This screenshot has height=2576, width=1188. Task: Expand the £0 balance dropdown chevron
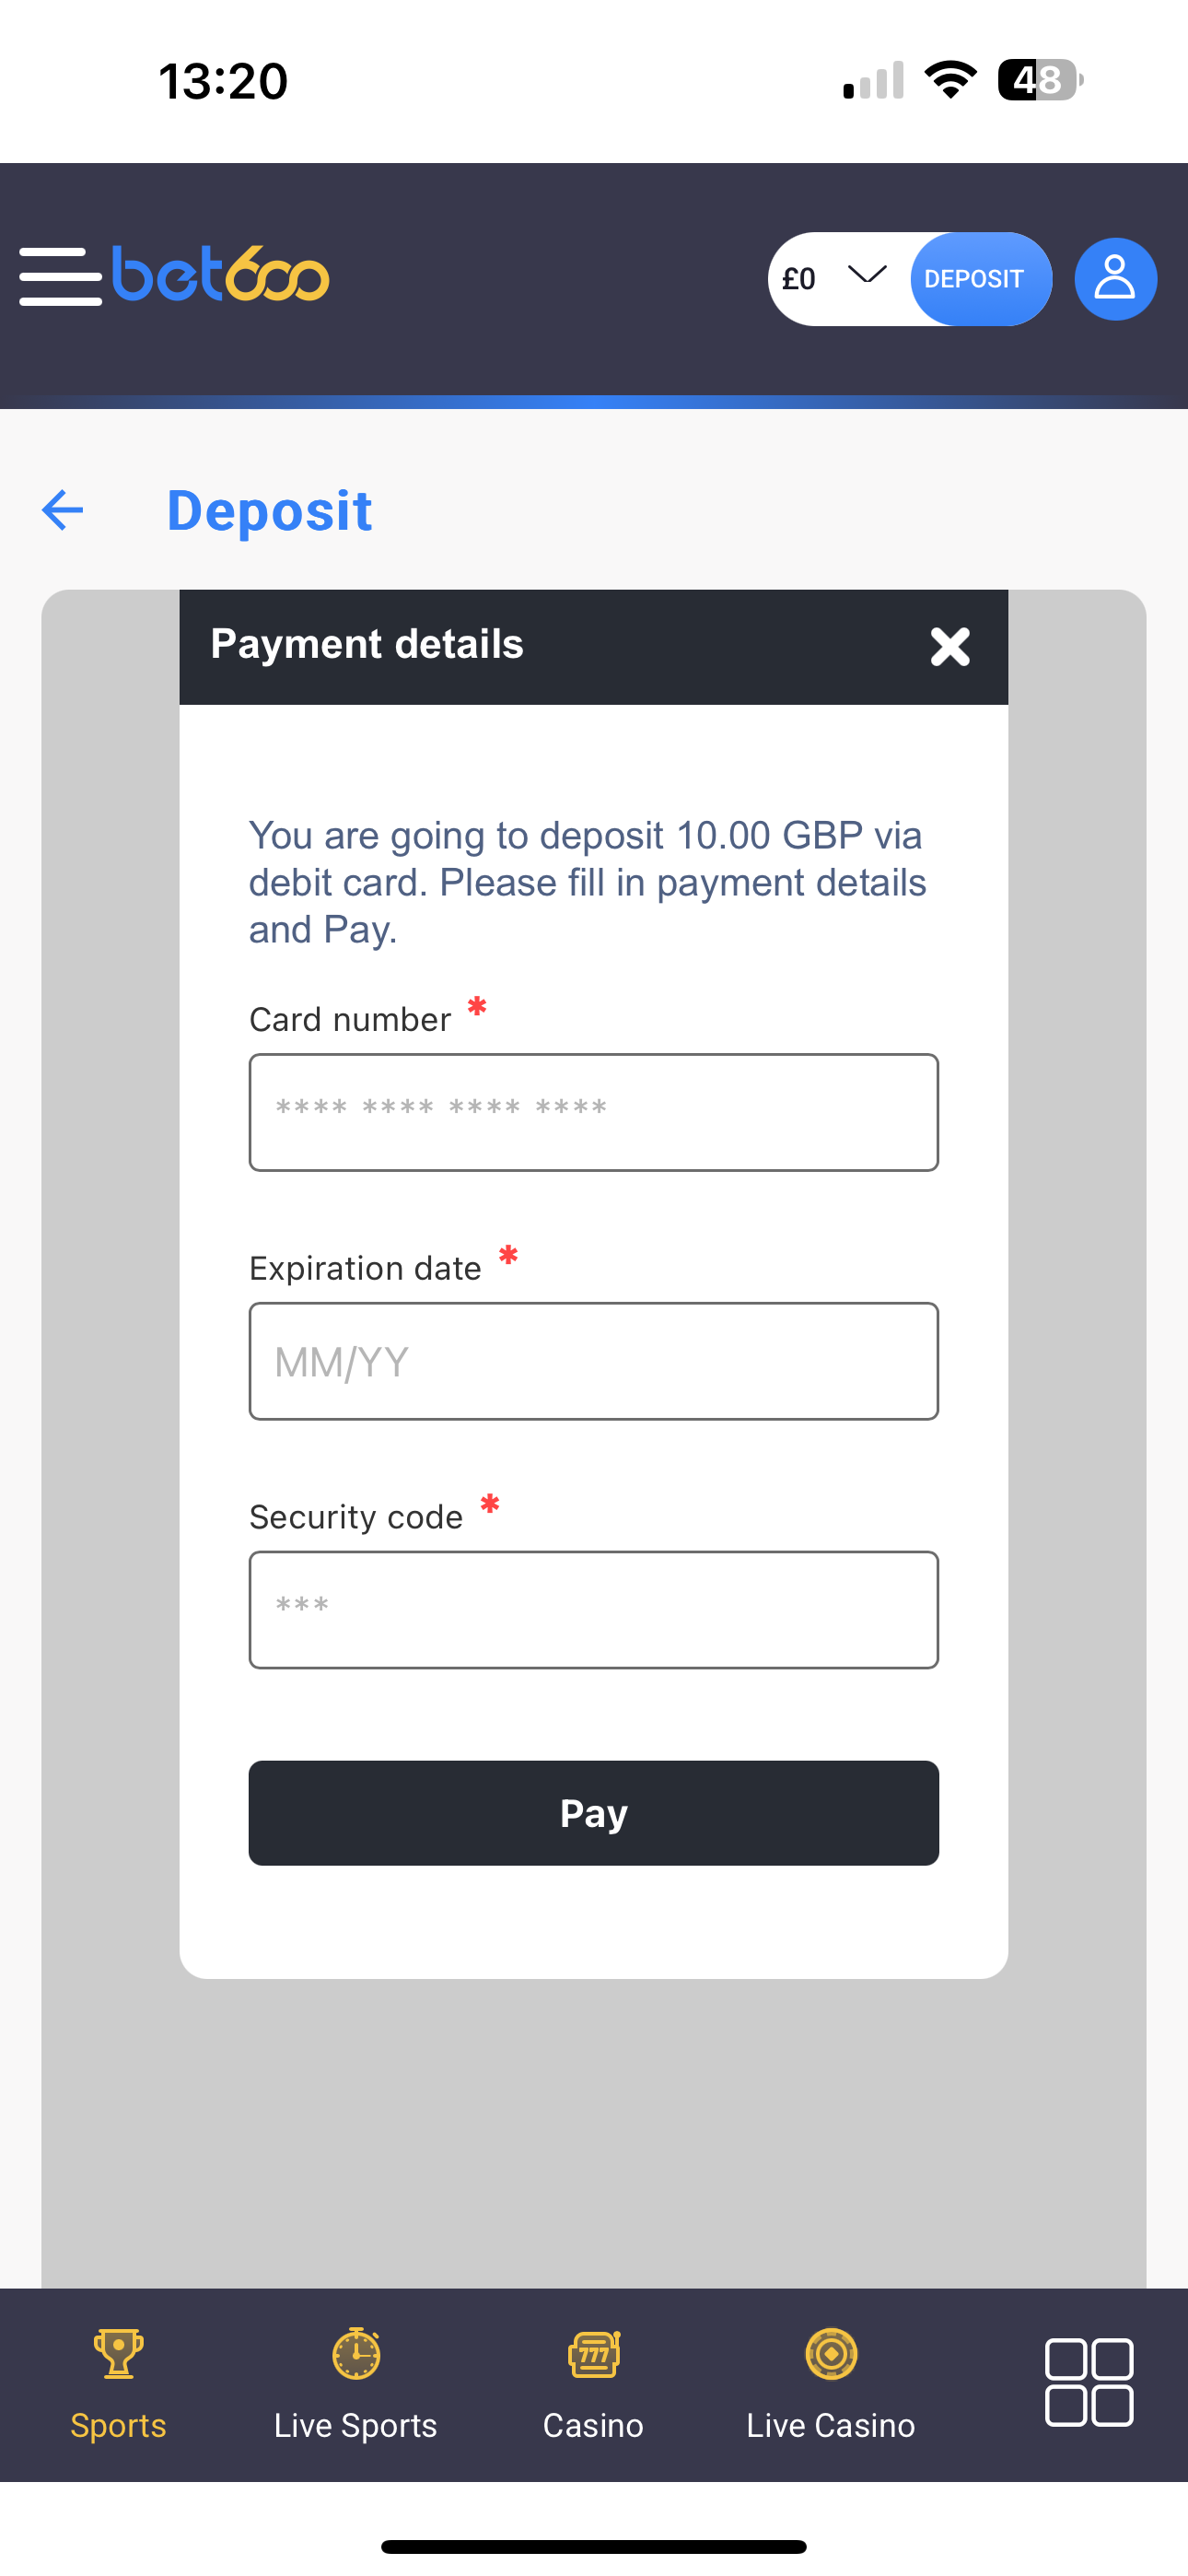(866, 274)
